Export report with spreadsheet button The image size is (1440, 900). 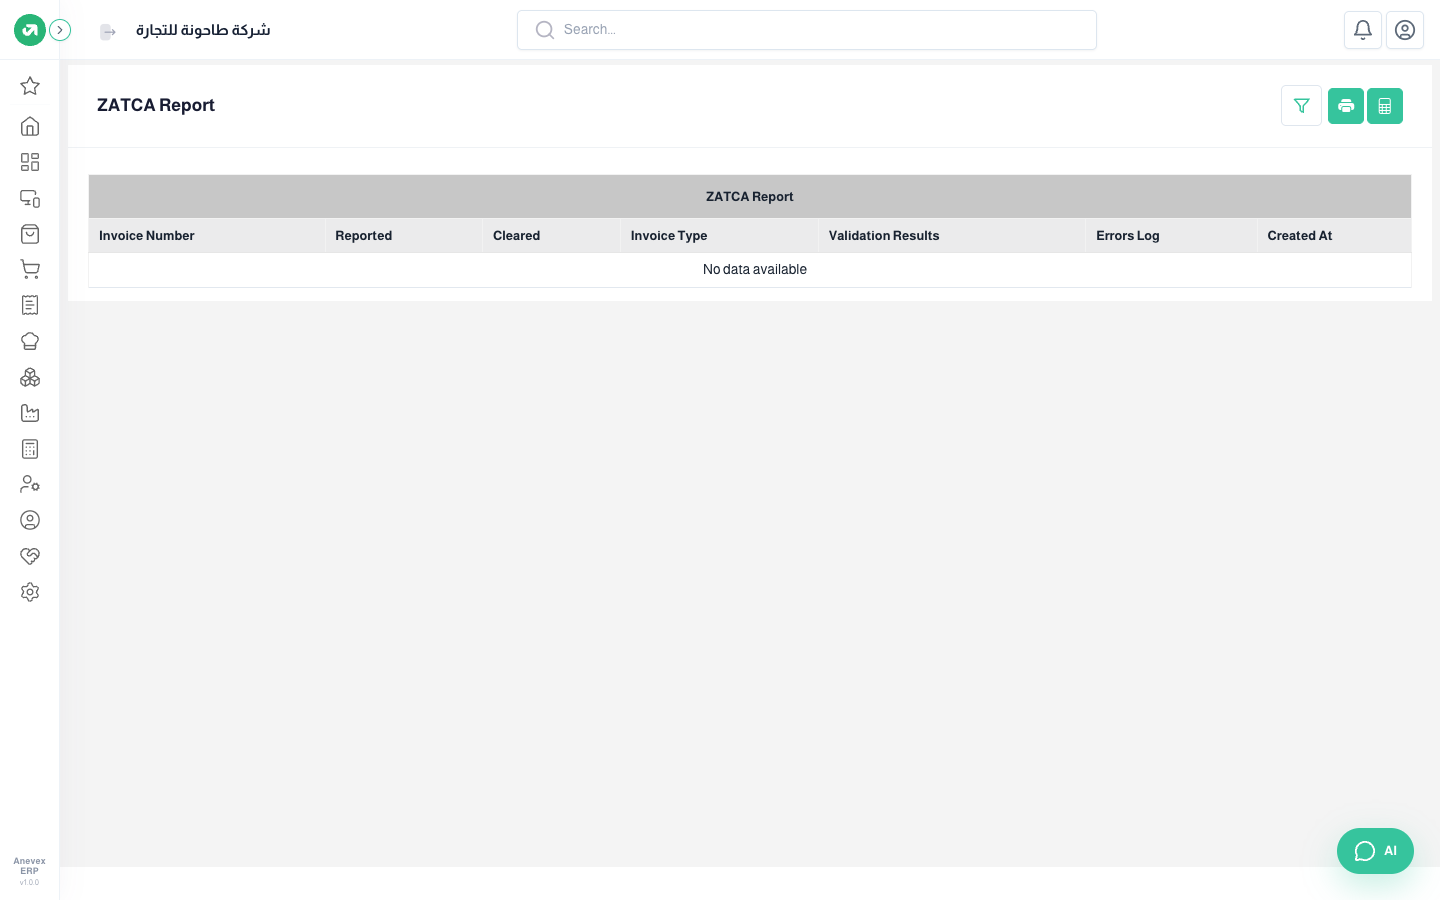[1385, 106]
